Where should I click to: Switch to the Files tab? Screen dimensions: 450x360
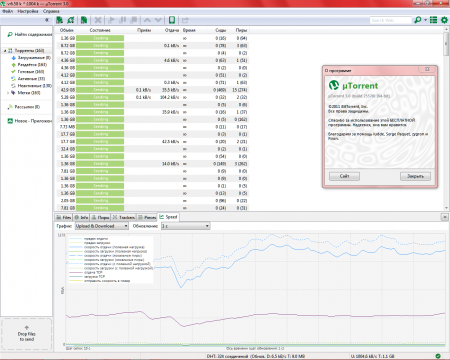tap(64, 217)
